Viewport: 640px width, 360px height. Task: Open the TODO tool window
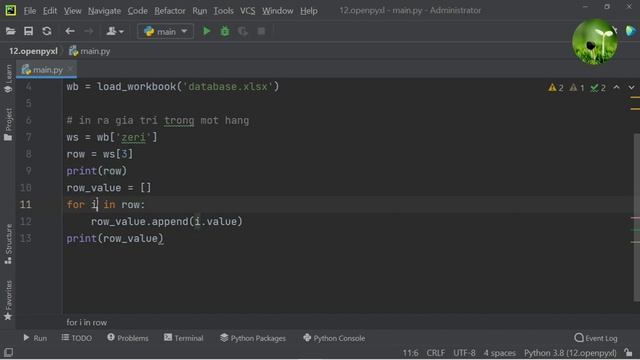tap(77, 338)
